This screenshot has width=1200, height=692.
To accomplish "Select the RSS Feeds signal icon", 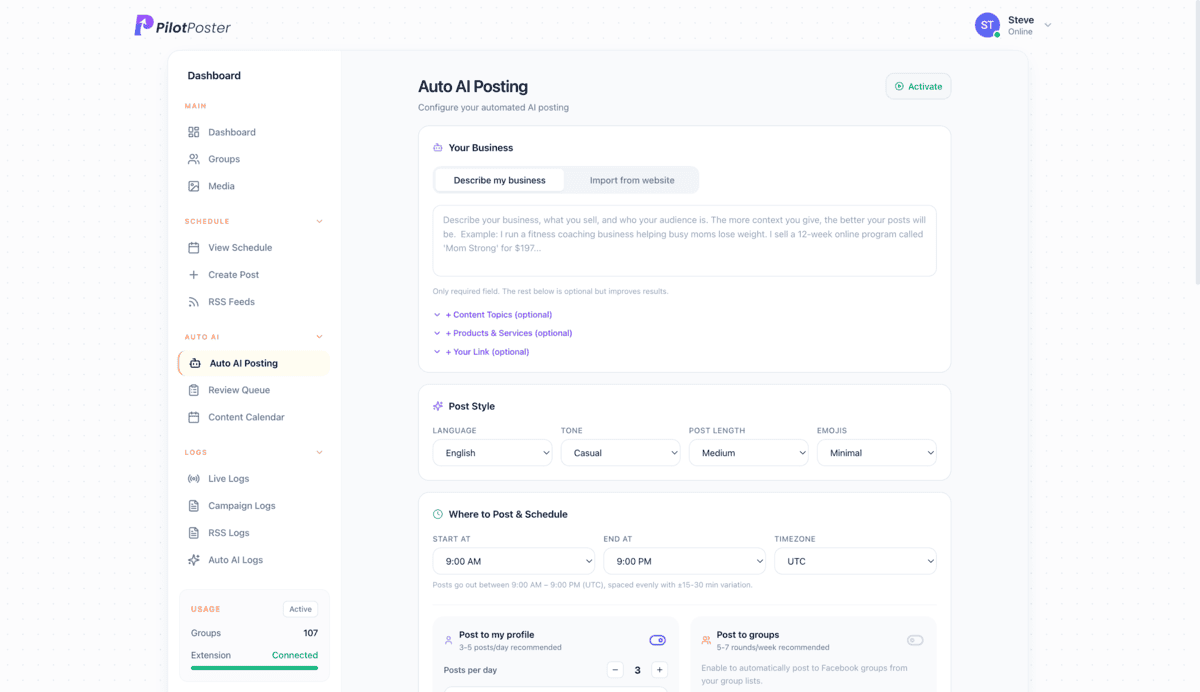I will tap(194, 301).
